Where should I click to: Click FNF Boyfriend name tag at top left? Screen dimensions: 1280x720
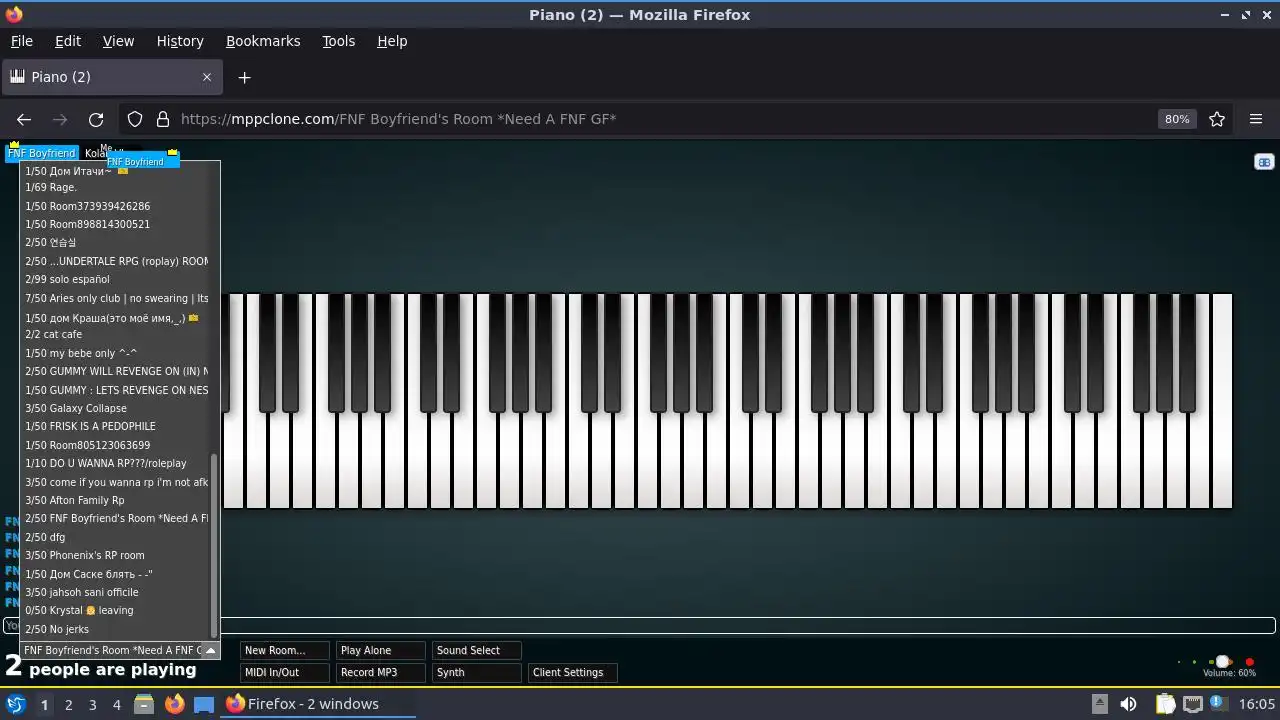[x=41, y=153]
